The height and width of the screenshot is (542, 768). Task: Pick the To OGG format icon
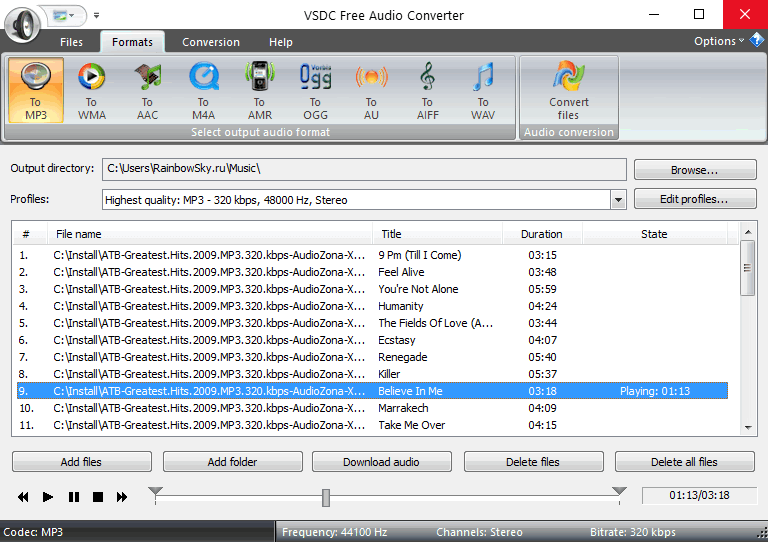pyautogui.click(x=315, y=90)
